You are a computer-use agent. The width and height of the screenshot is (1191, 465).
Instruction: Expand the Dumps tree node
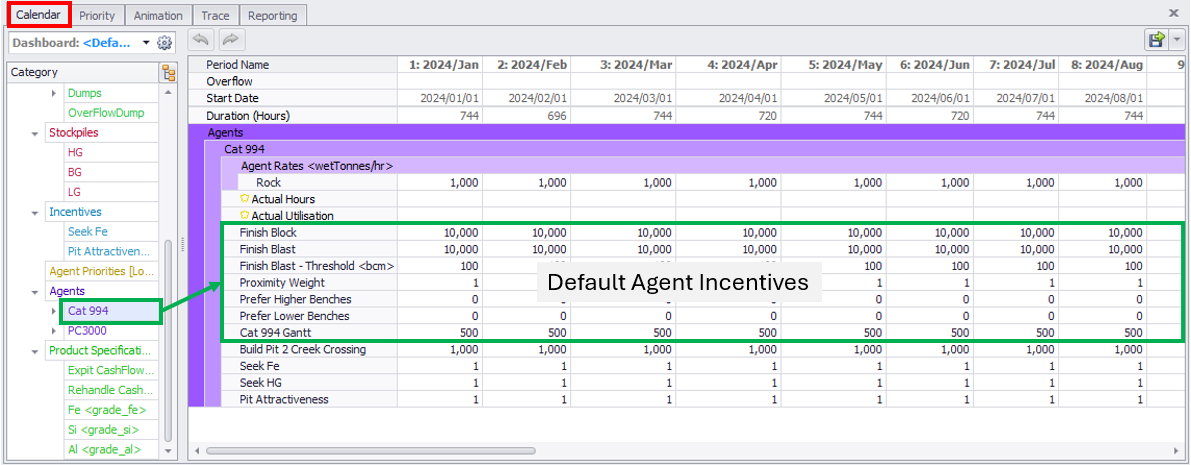click(54, 93)
